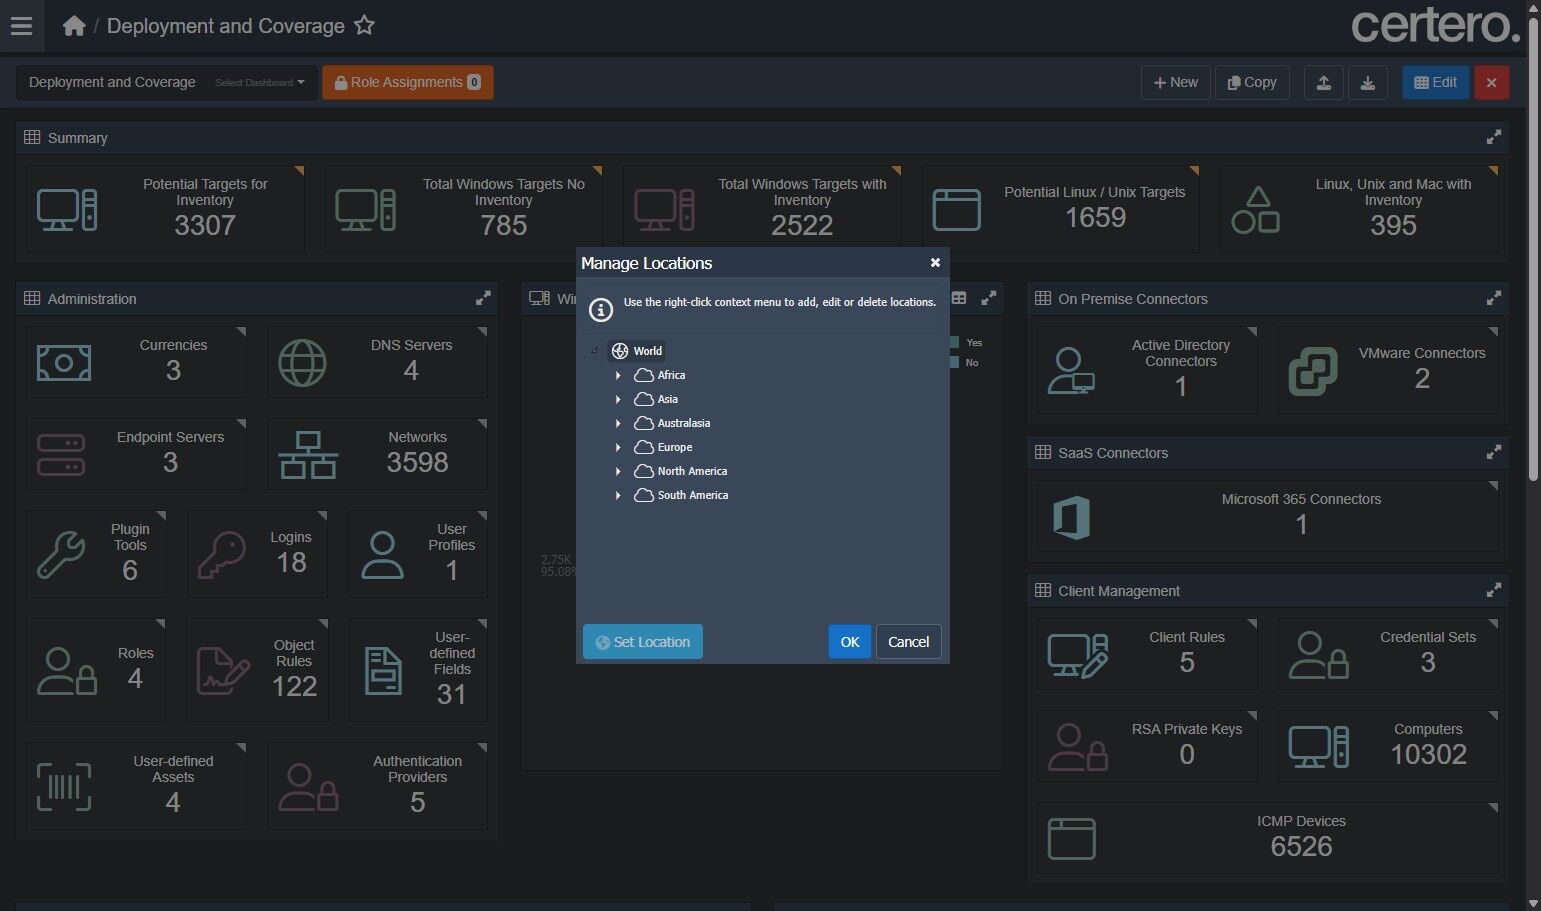Viewport: 1541px width, 911px height.
Task: Favorite this dashboard with the star icon
Action: point(365,26)
